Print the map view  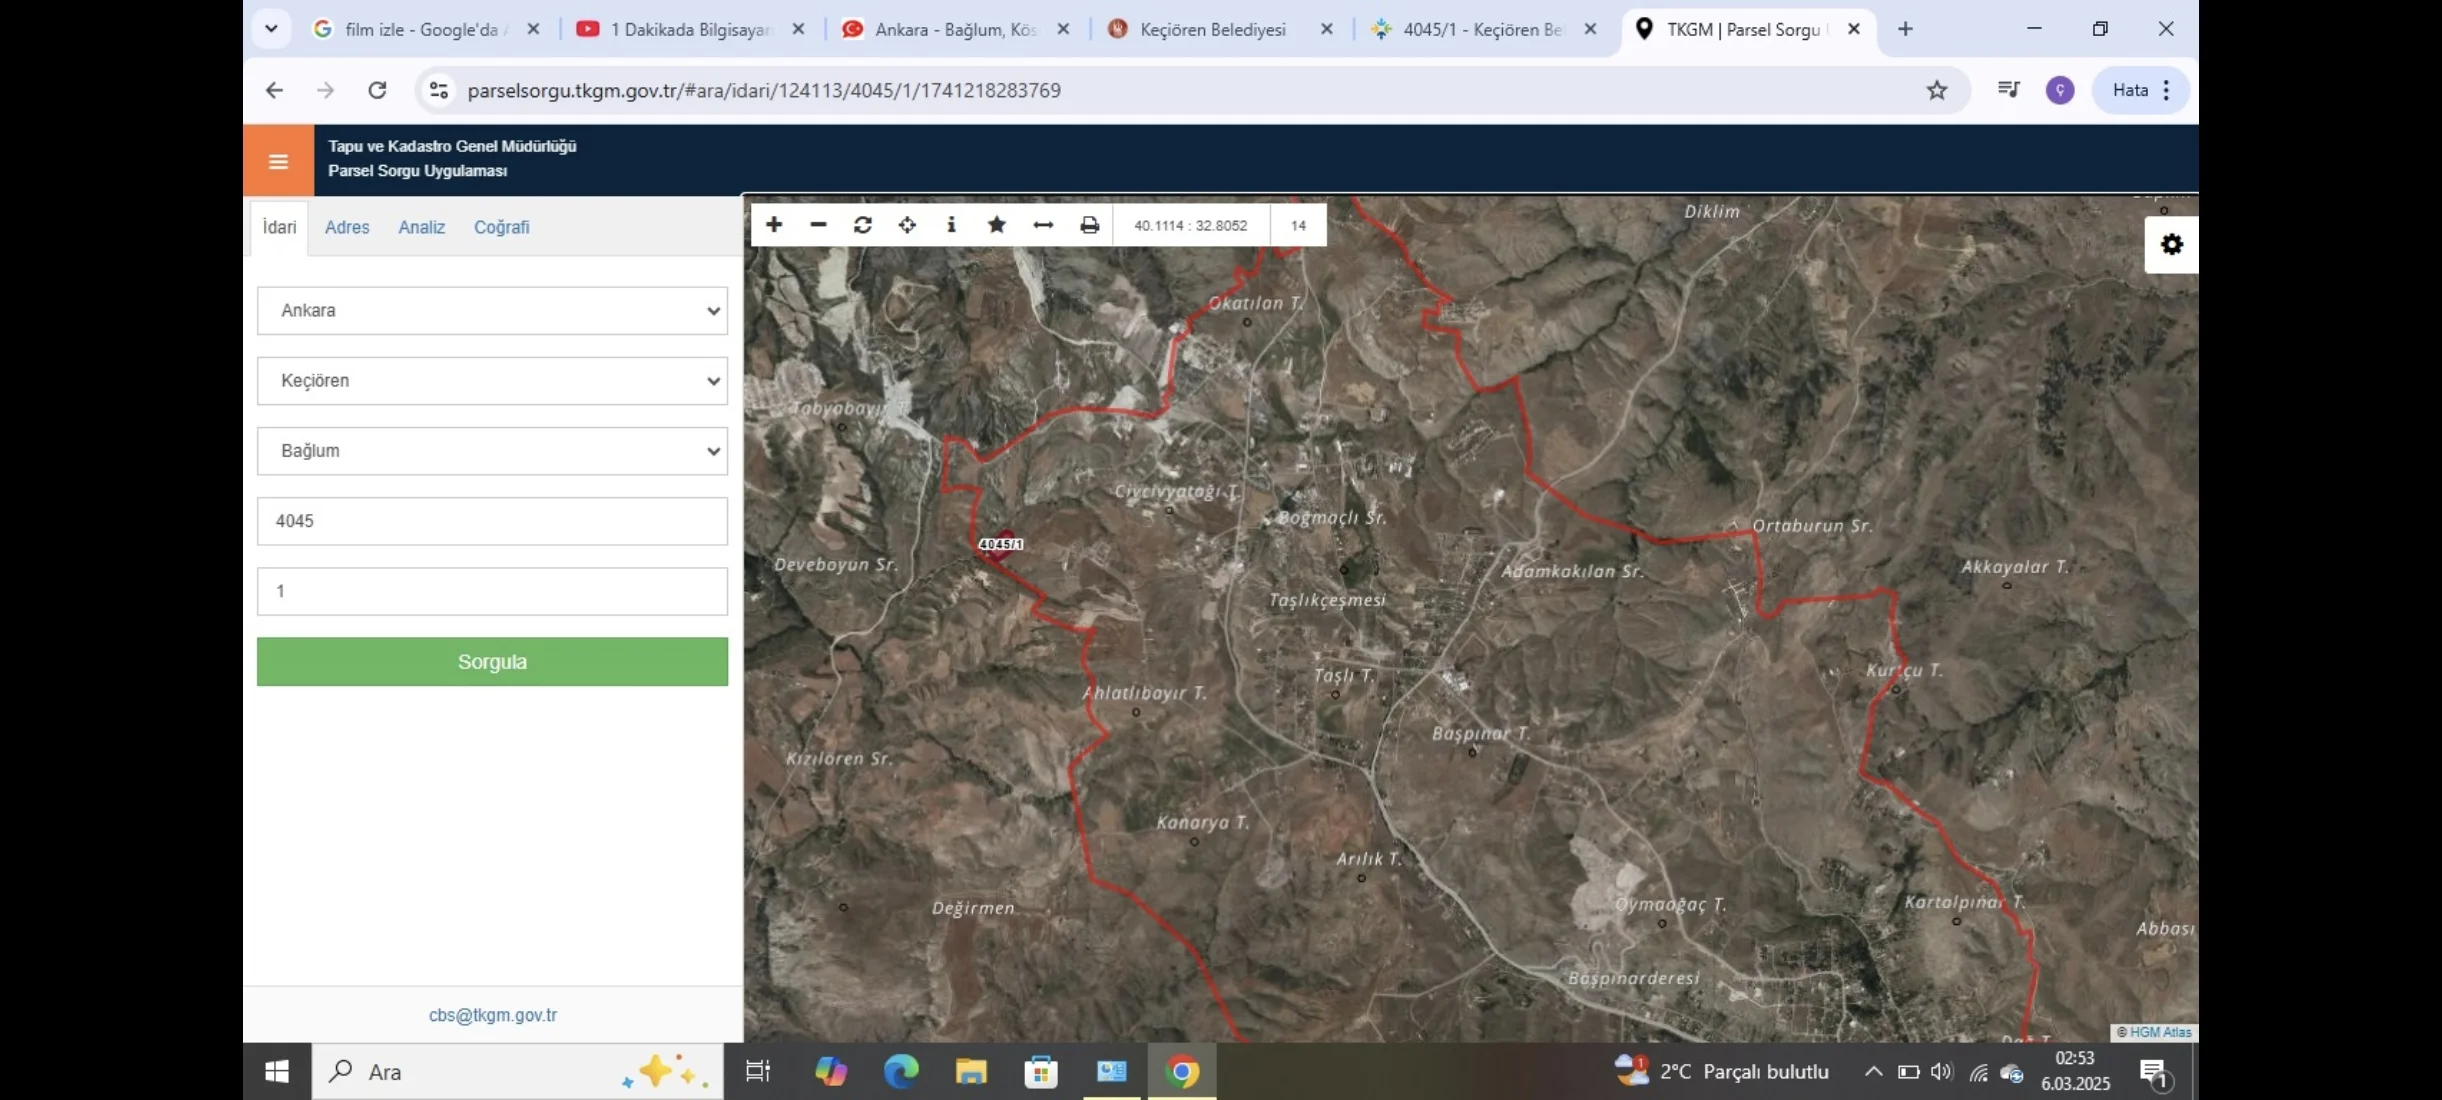pos(1089,225)
